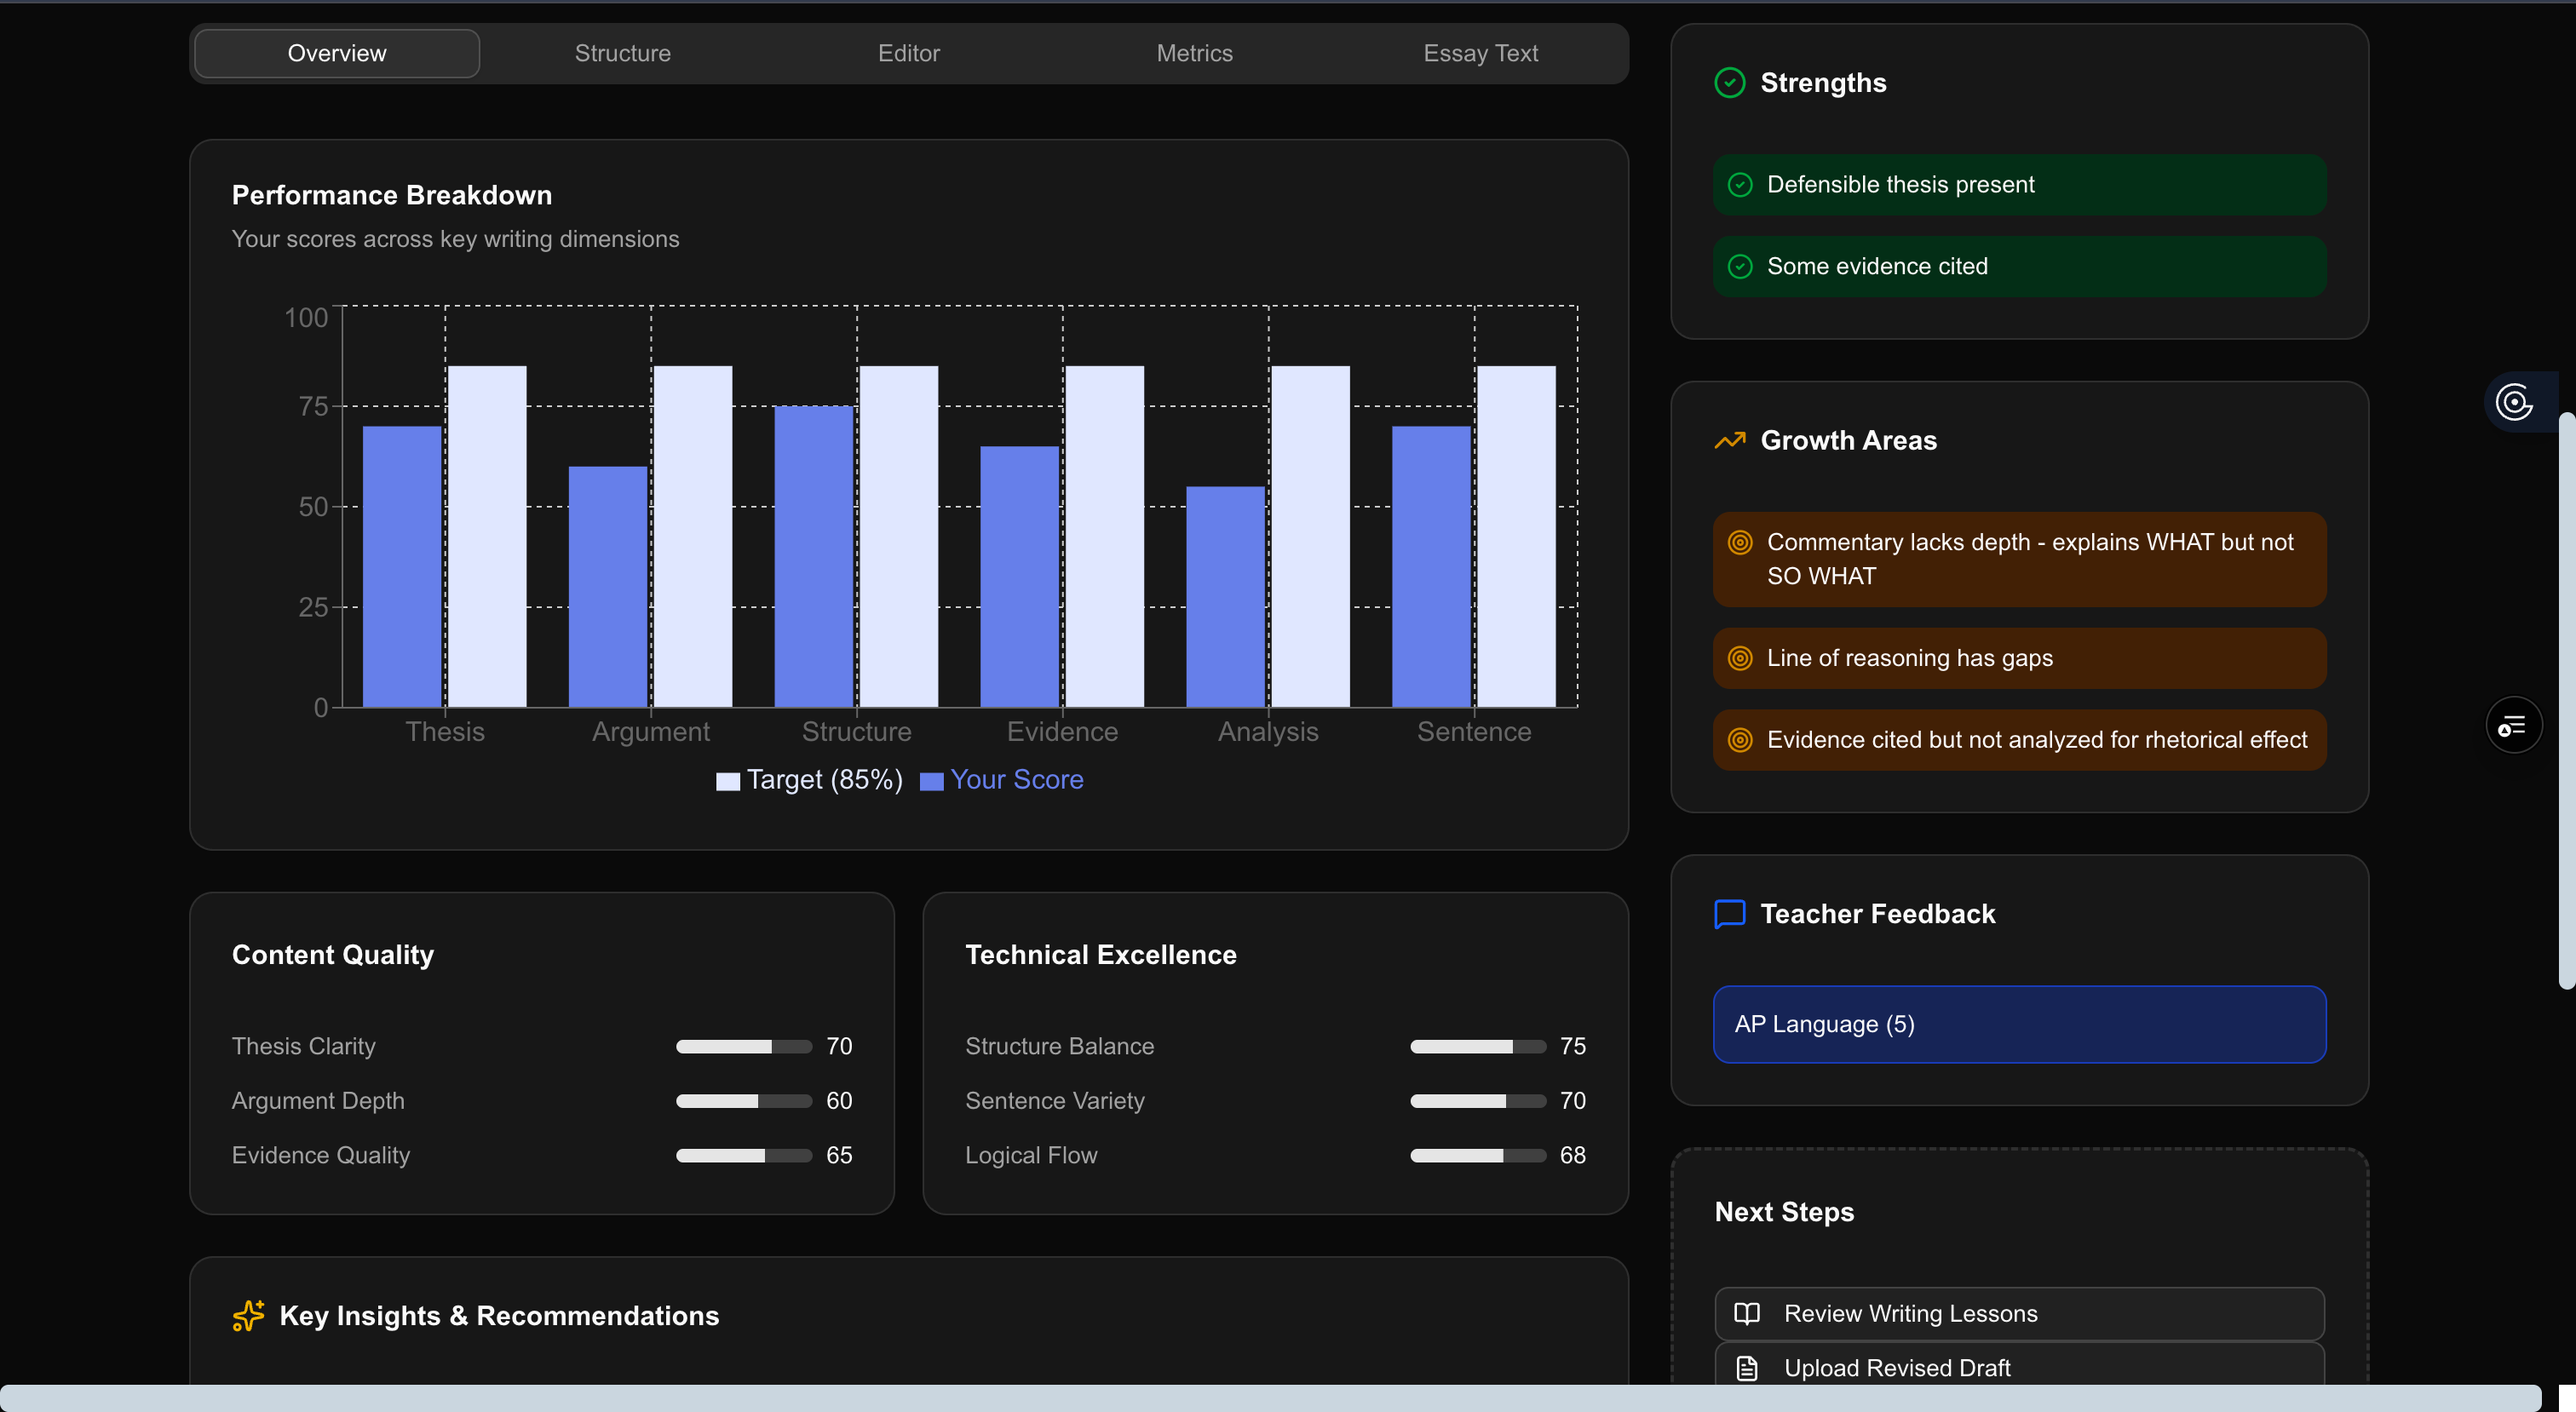This screenshot has width=2576, height=1412.
Task: Click the sparkle icon beside Key Insights
Action: click(248, 1315)
